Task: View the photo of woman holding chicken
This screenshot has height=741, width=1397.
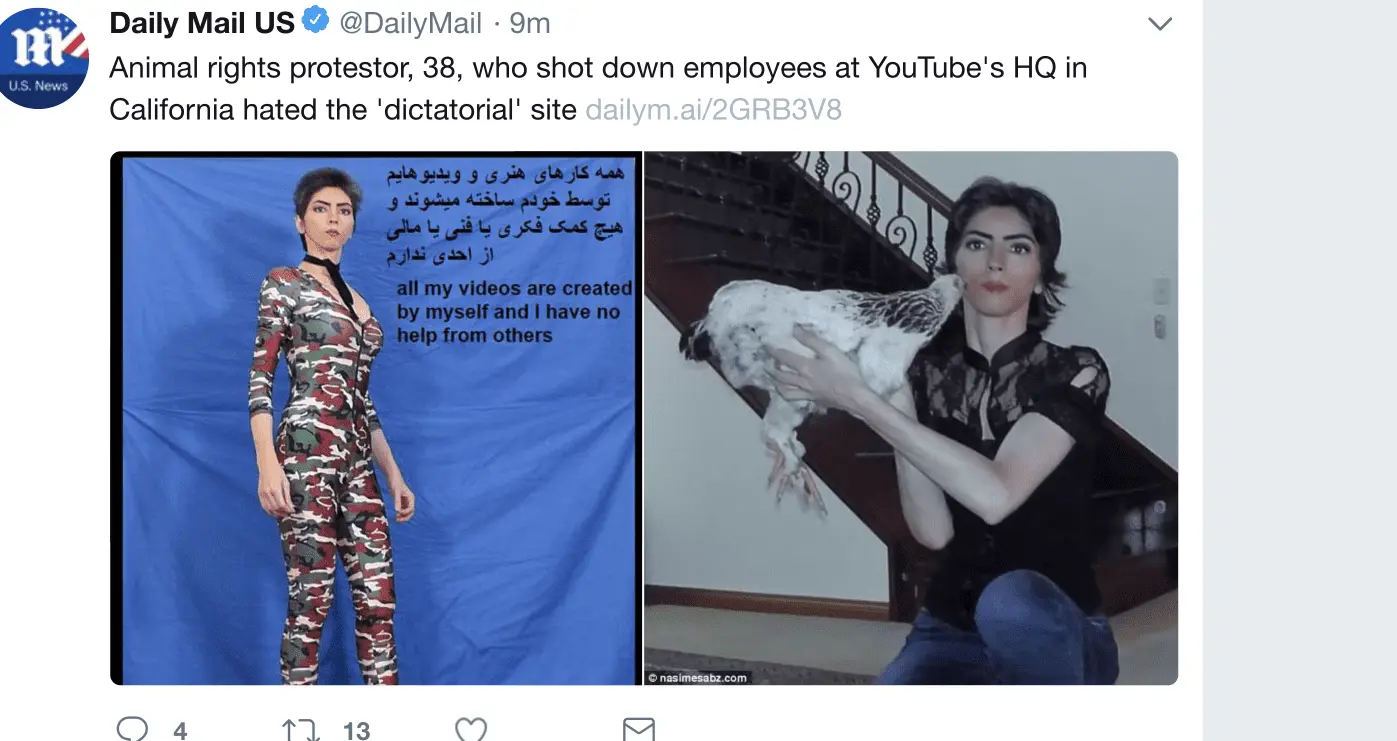Action: click(911, 418)
